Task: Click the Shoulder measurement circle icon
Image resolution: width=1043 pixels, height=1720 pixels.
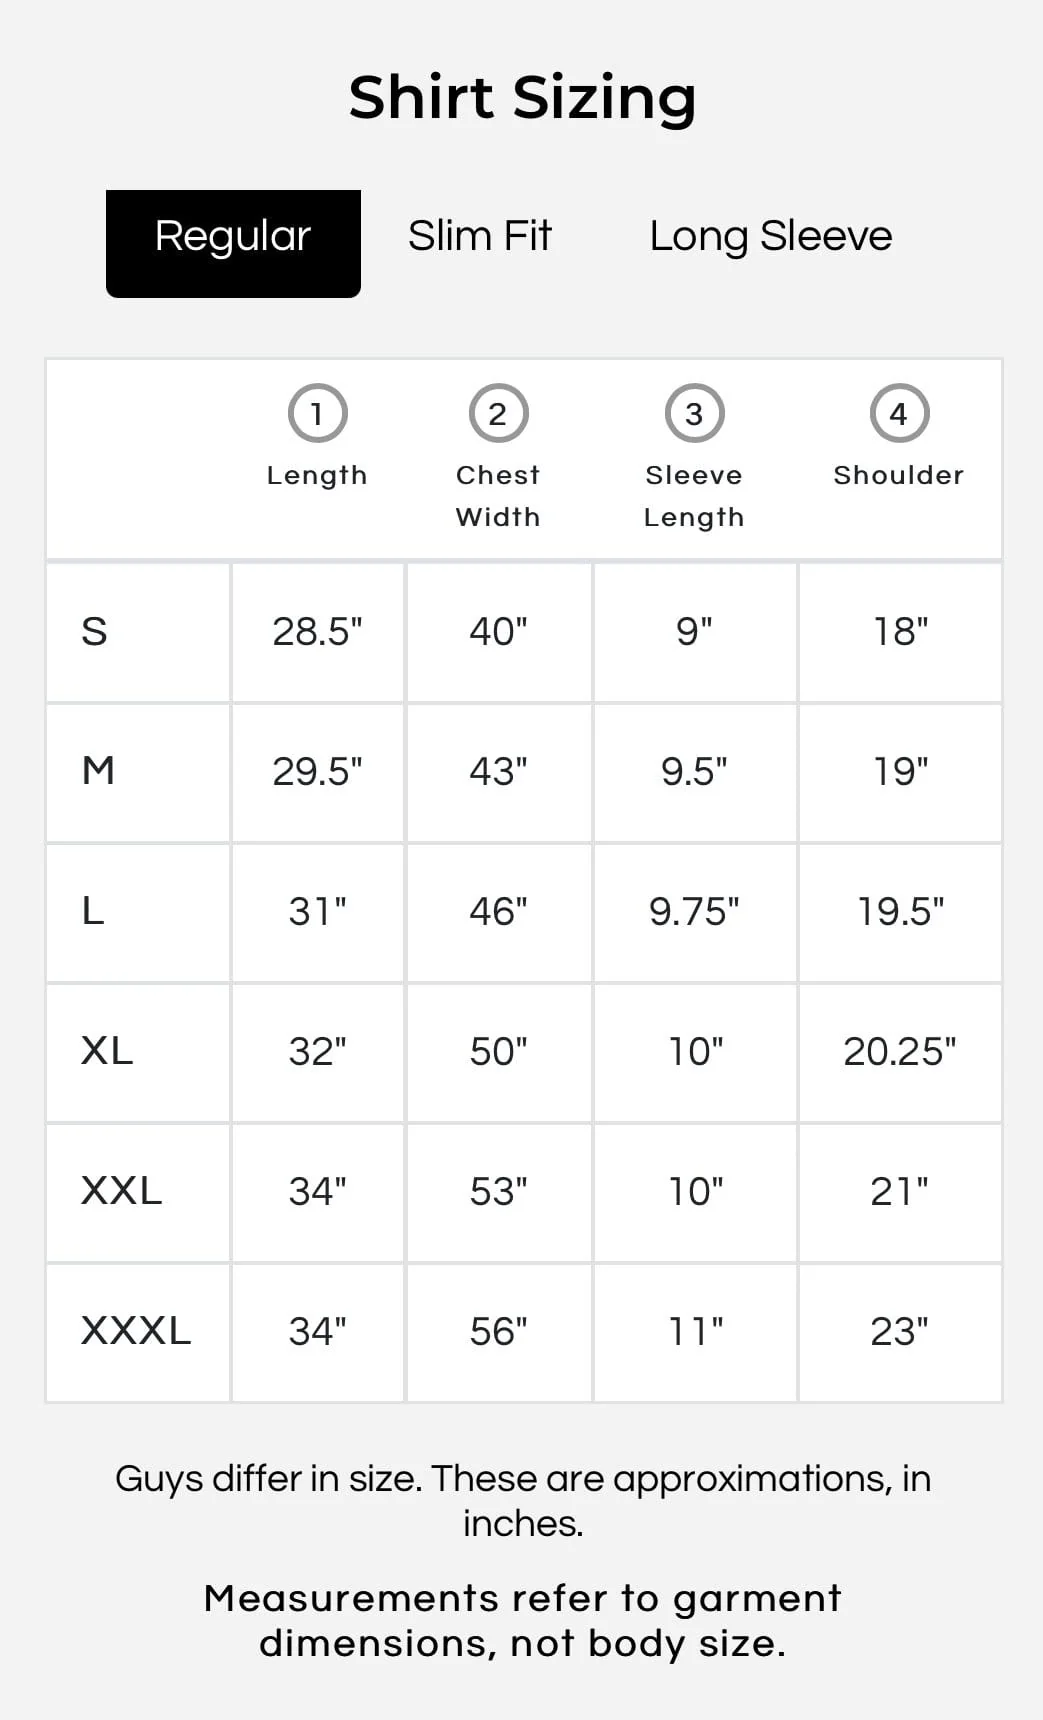Action: click(x=897, y=413)
